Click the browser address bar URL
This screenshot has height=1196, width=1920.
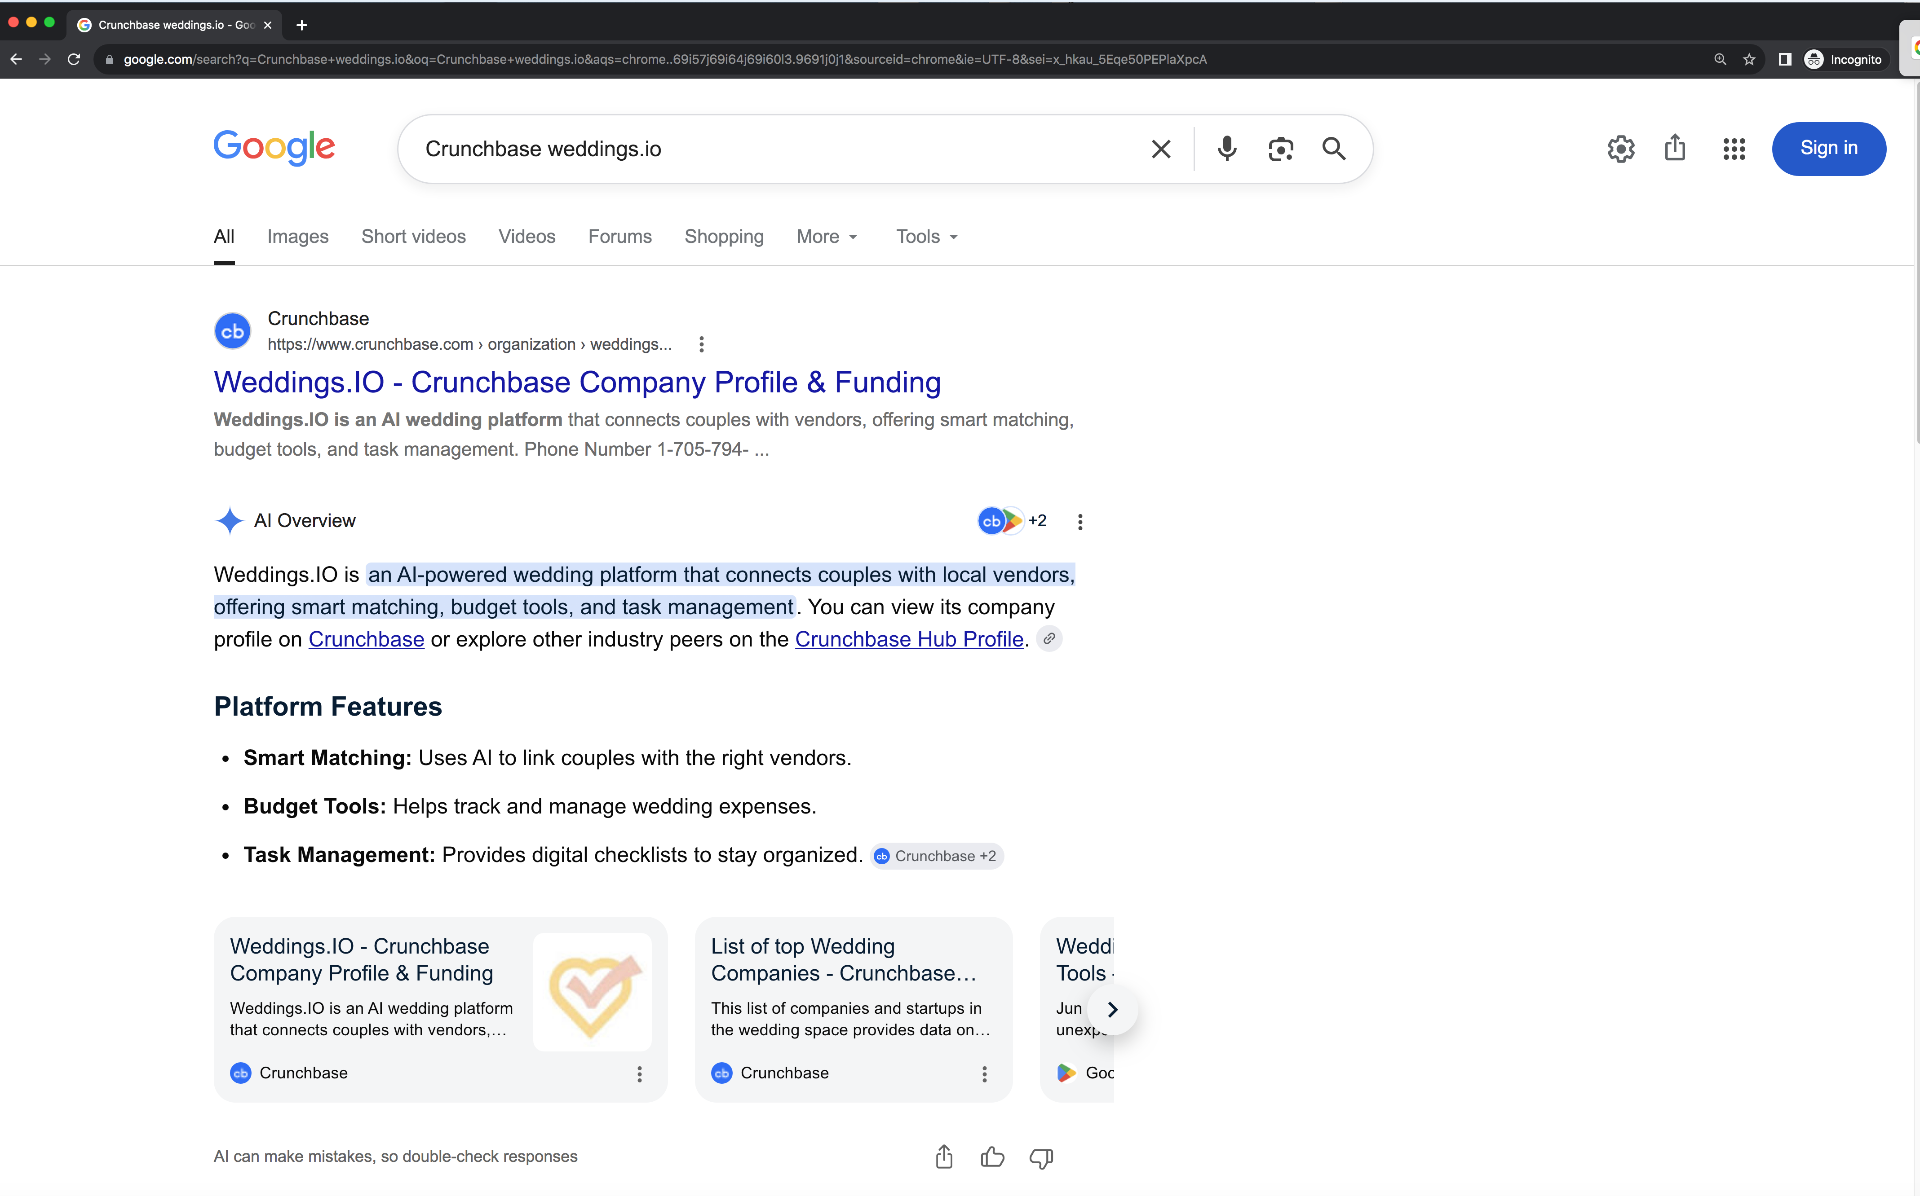(664, 59)
